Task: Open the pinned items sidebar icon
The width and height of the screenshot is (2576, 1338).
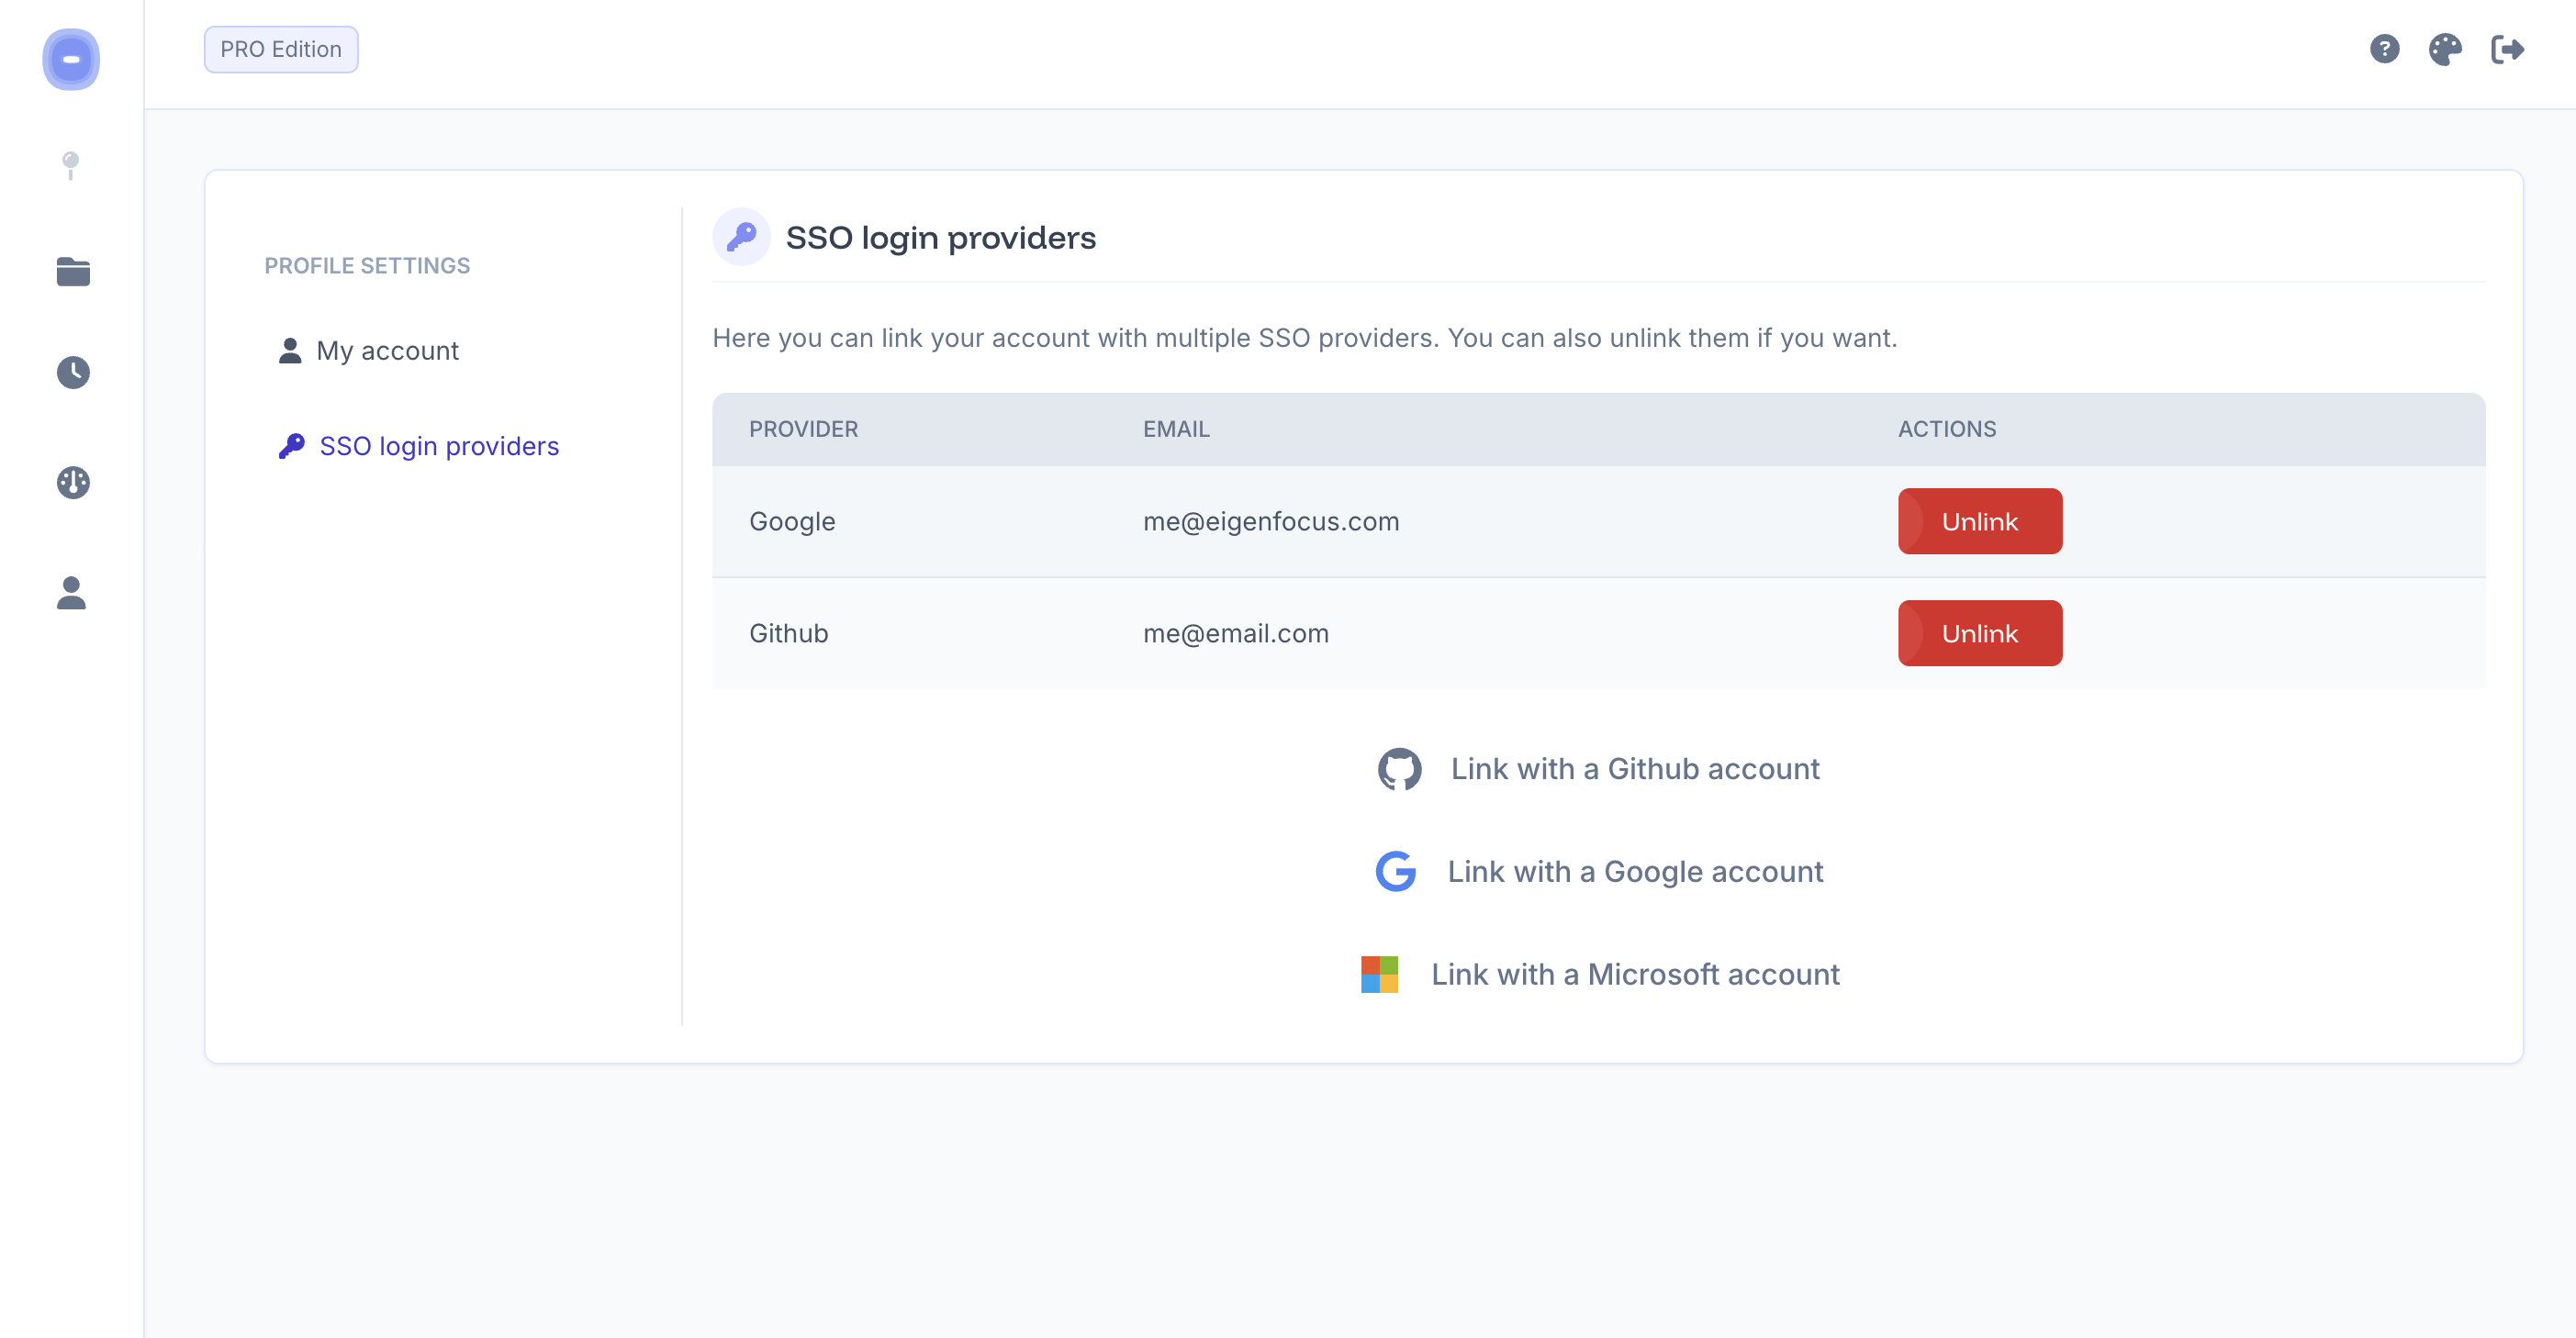Action: [71, 165]
